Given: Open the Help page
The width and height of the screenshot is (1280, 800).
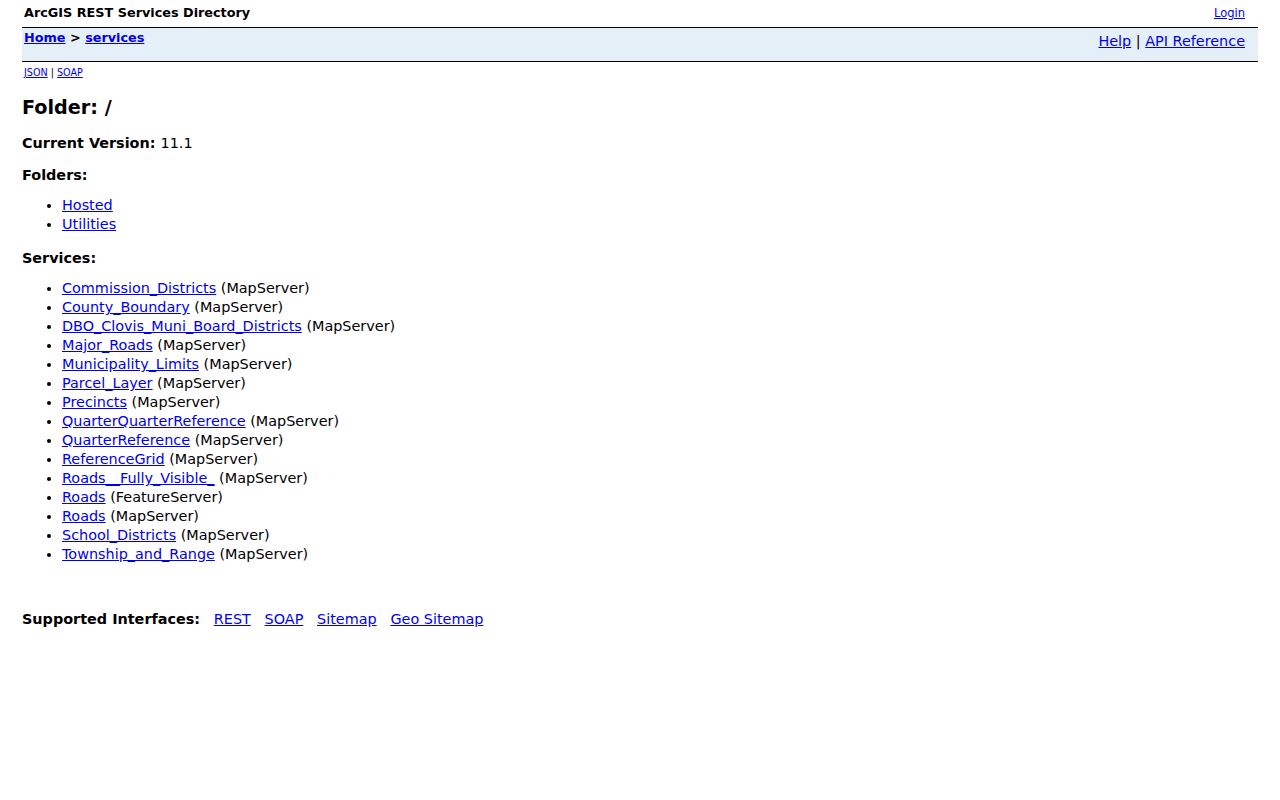Looking at the screenshot, I should pyautogui.click(x=1114, y=41).
